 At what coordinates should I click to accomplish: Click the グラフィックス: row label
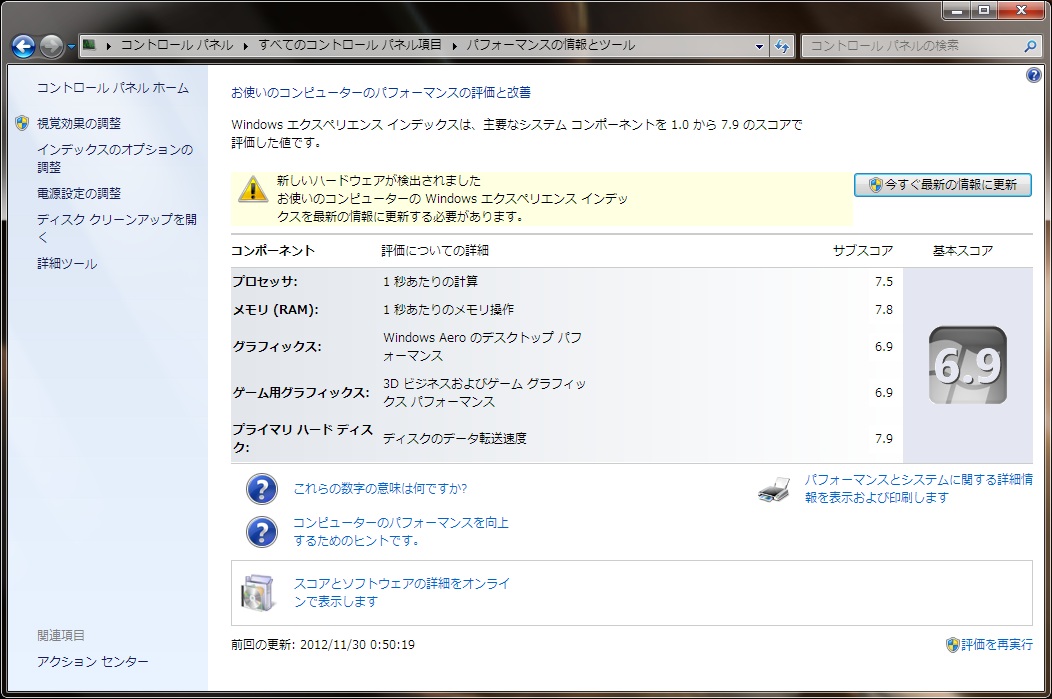tap(277, 347)
